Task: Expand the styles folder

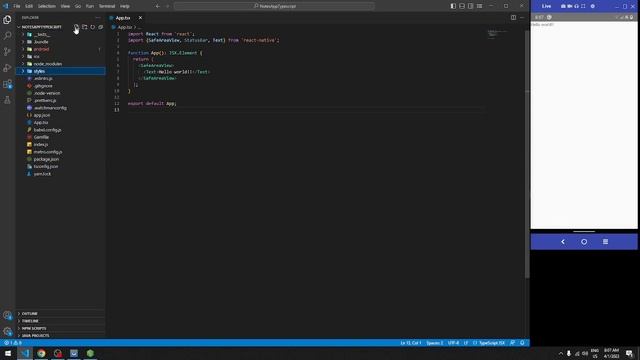Action: [60, 71]
